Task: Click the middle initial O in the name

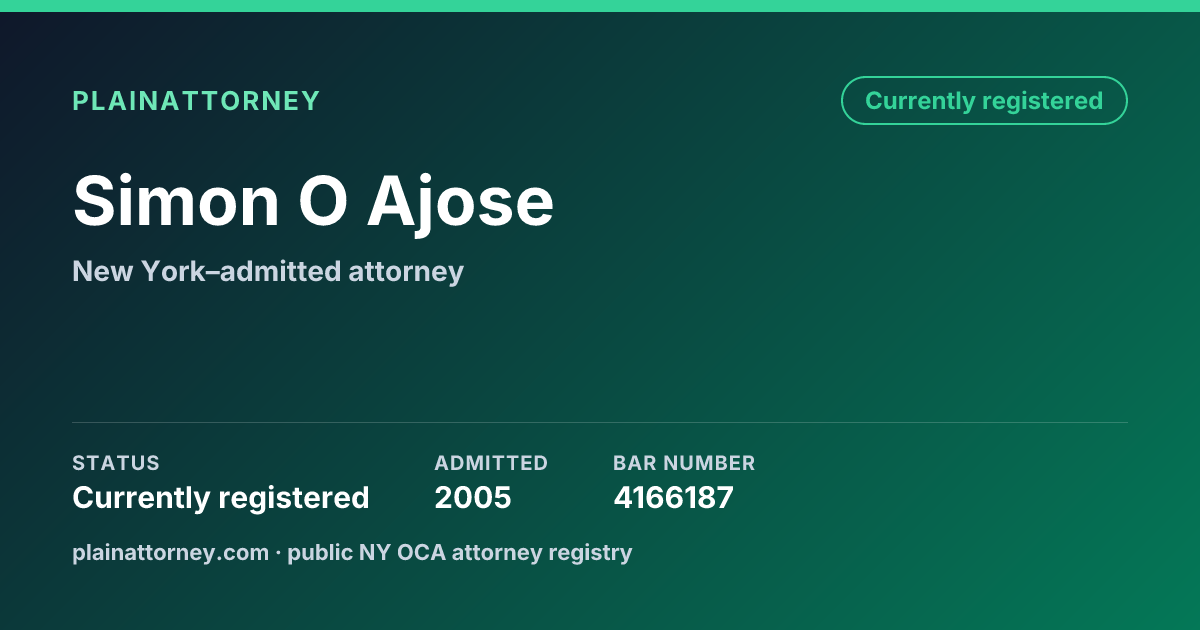Action: 323,200
